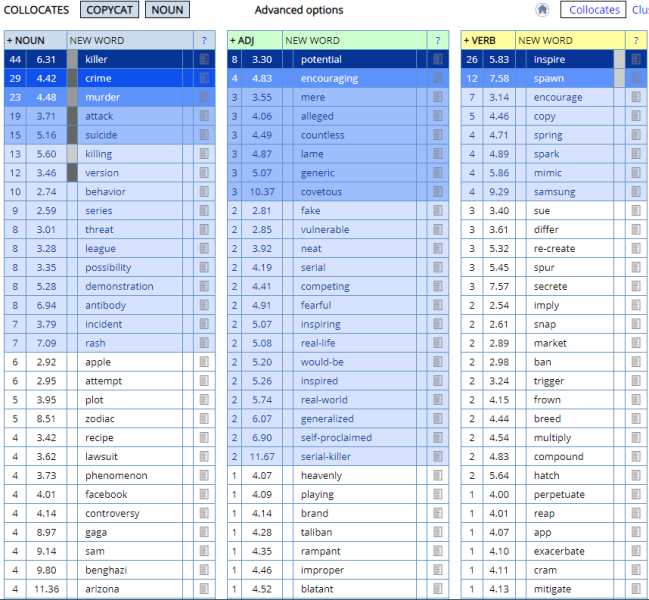Select the adjective real-world
The height and width of the screenshot is (600, 649).
pyautogui.click(x=324, y=400)
